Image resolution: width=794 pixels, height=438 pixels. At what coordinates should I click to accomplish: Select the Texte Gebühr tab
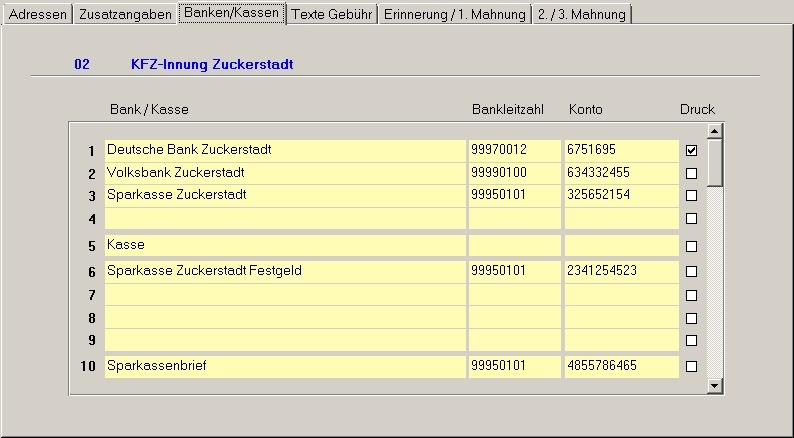(x=331, y=14)
